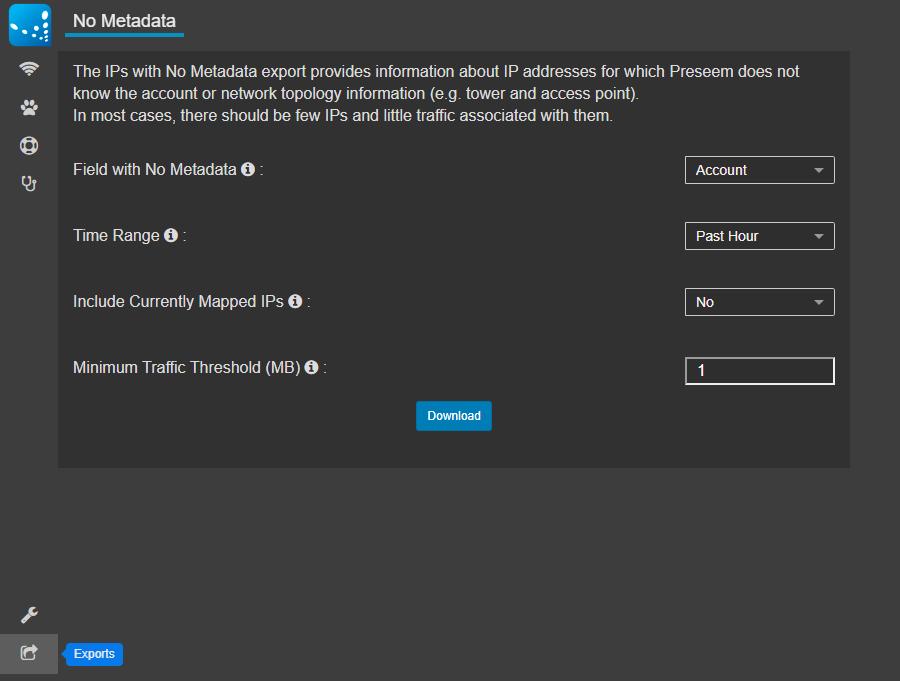
Task: Click the Minimum Traffic Threshold input
Action: (x=759, y=371)
